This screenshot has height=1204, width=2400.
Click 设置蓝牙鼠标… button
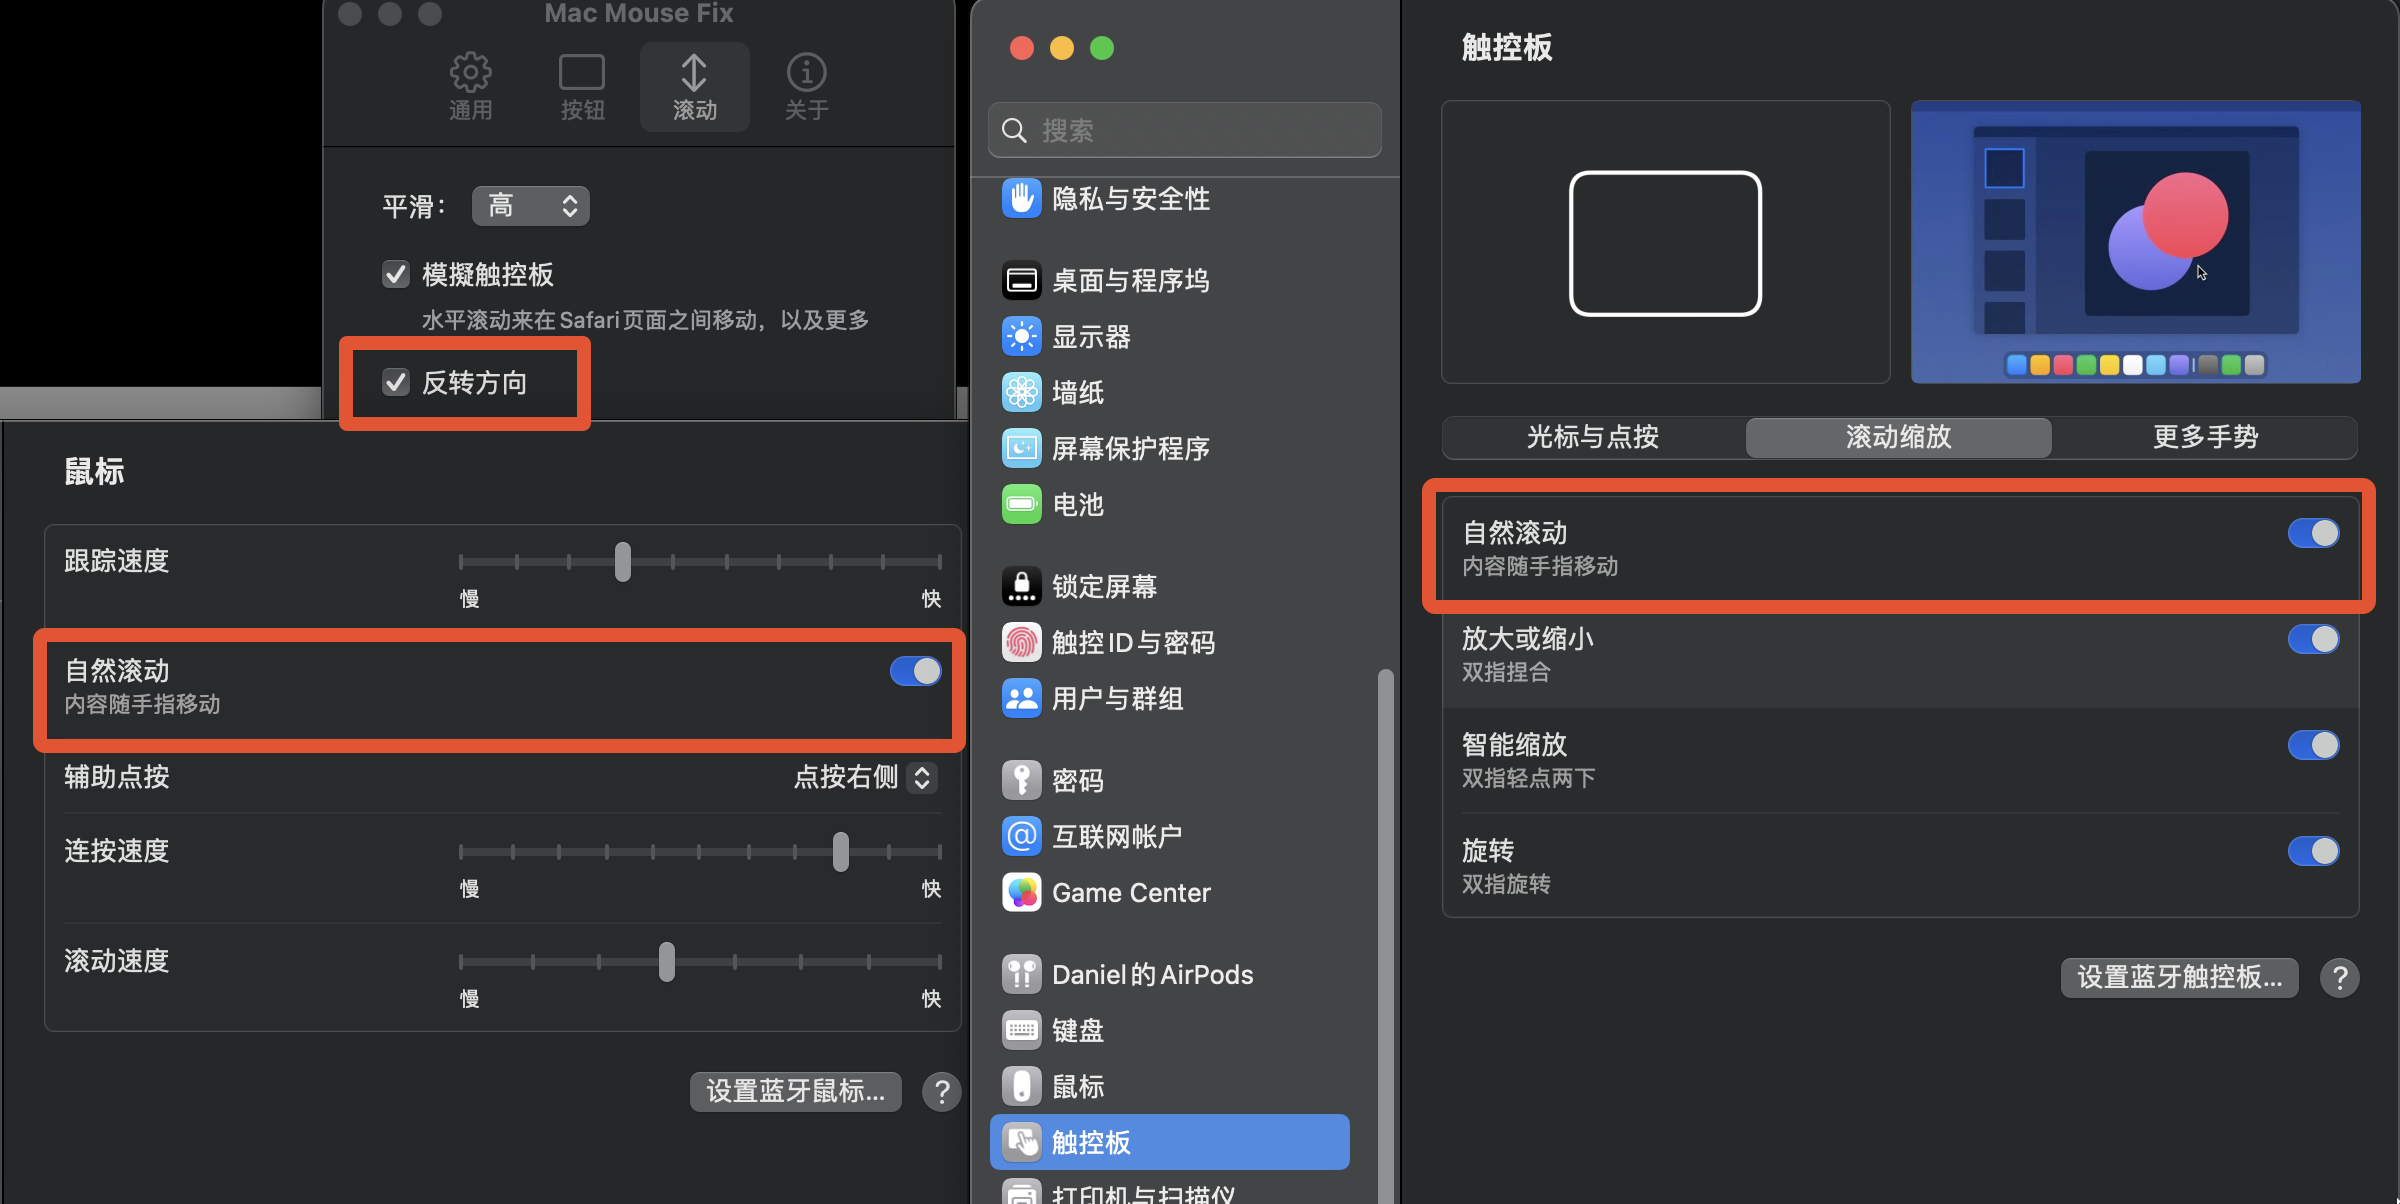click(x=796, y=1091)
